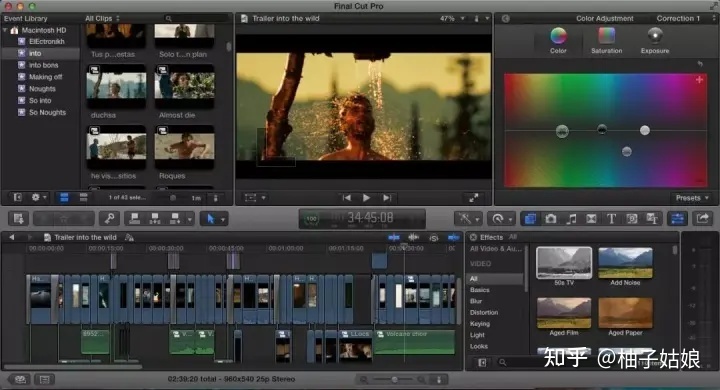Open the 47% viewer zoom dropdown

pos(452,18)
